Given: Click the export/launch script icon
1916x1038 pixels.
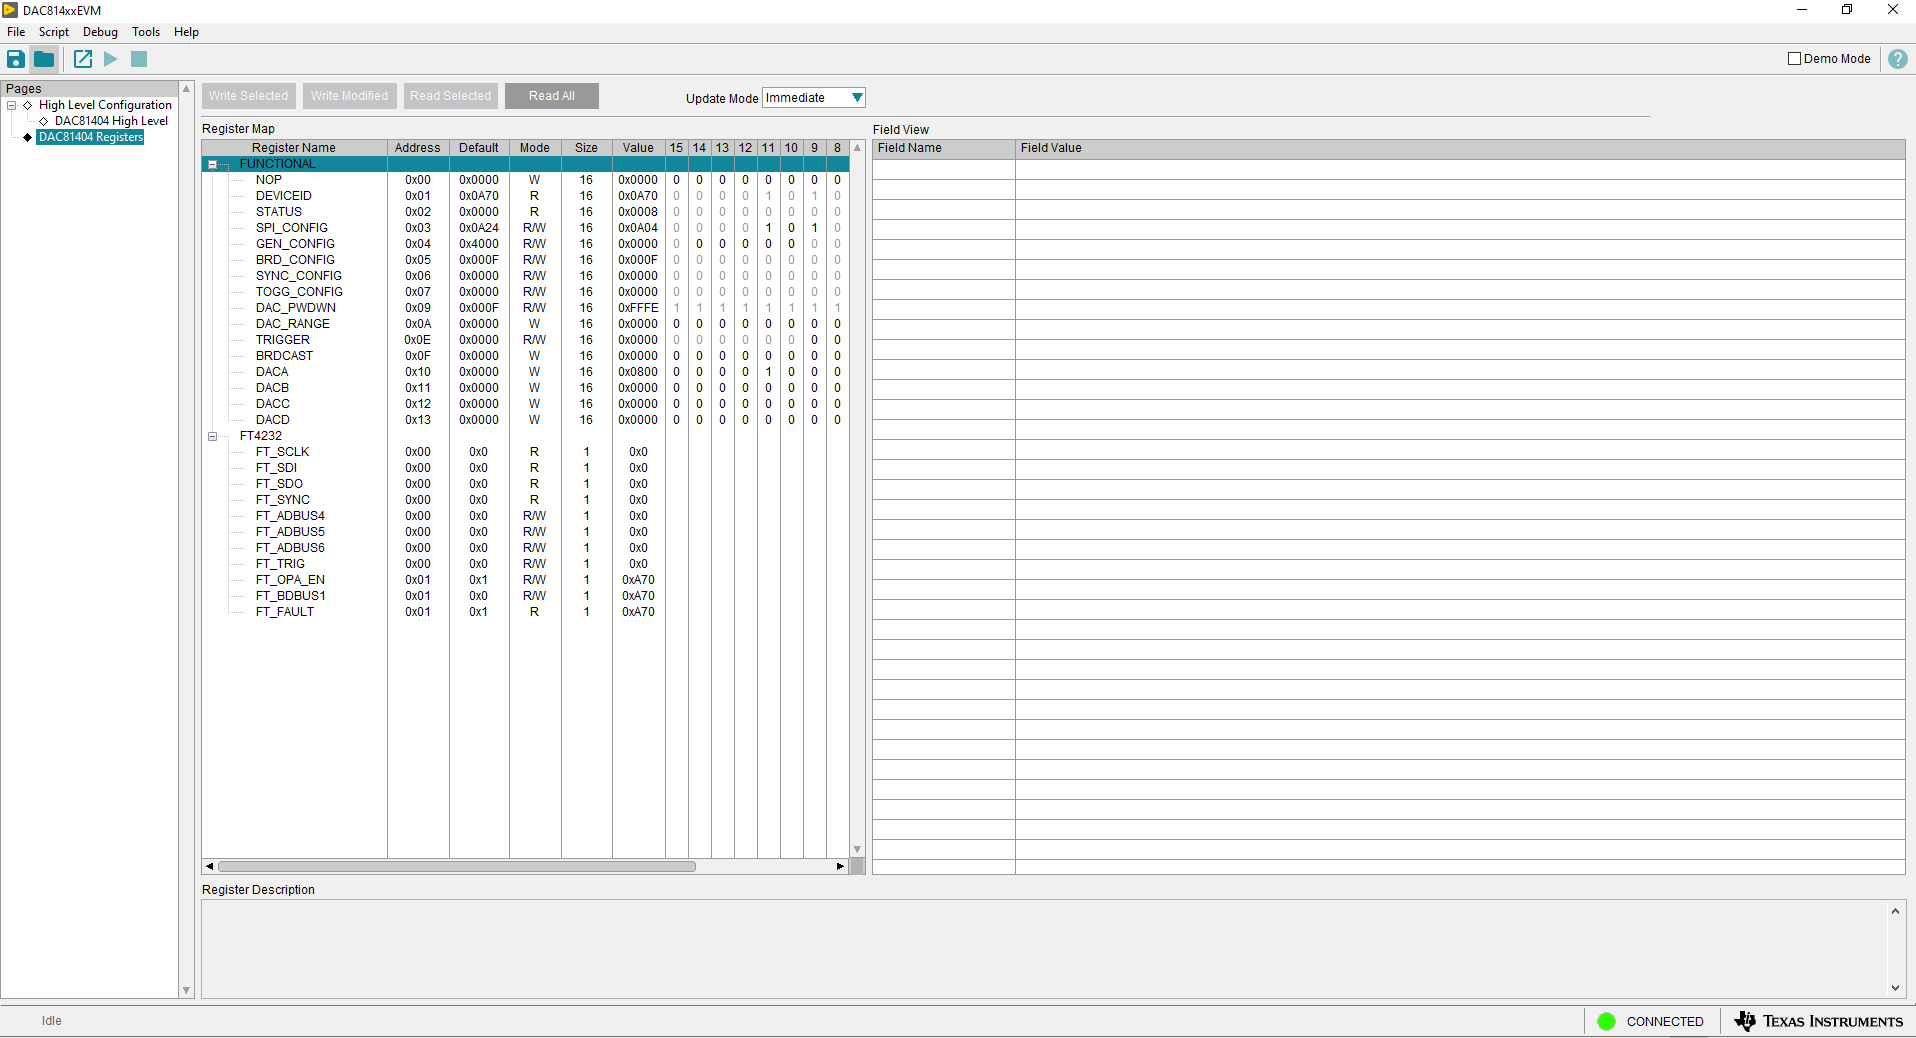Looking at the screenshot, I should (x=83, y=59).
